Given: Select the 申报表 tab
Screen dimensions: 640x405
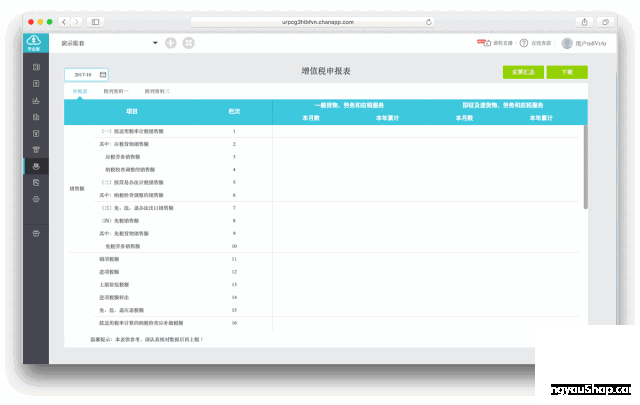Looking at the screenshot, I should [x=80, y=91].
